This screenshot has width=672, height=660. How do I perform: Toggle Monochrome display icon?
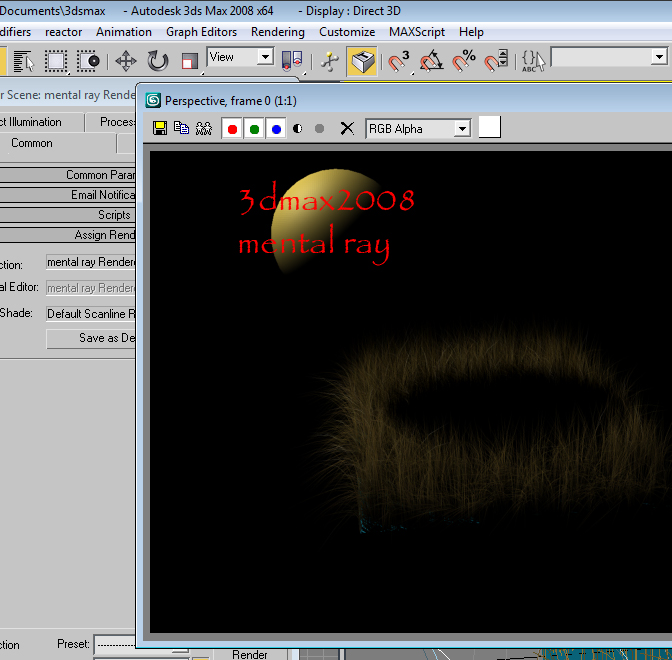pyautogui.click(x=319, y=129)
